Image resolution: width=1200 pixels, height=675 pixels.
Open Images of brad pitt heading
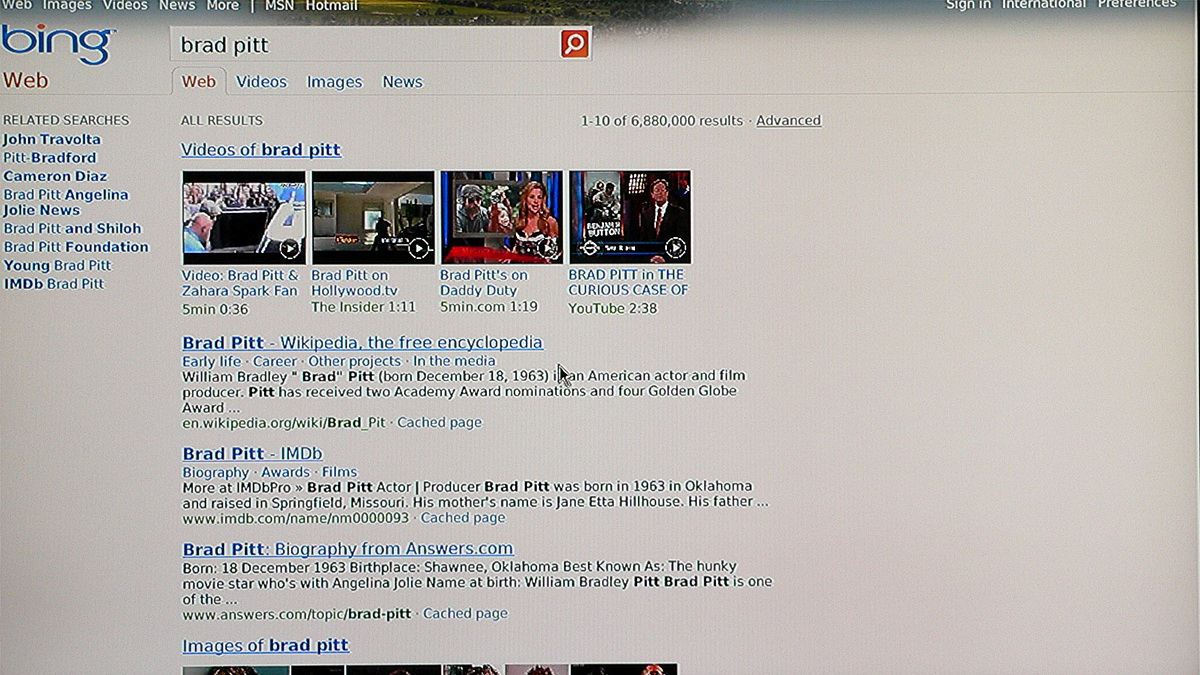click(x=265, y=646)
